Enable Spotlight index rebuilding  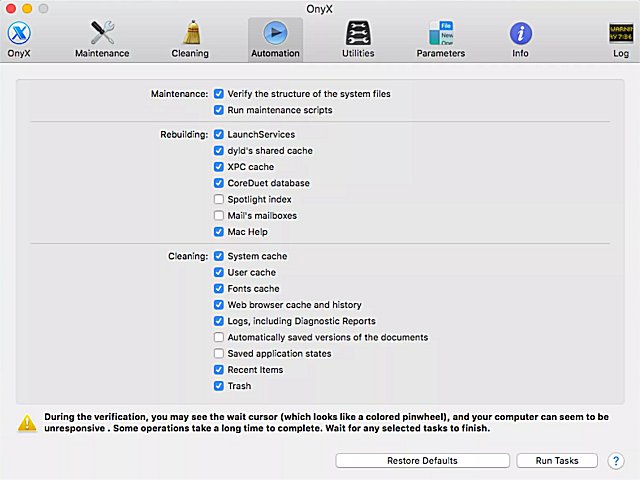point(219,200)
